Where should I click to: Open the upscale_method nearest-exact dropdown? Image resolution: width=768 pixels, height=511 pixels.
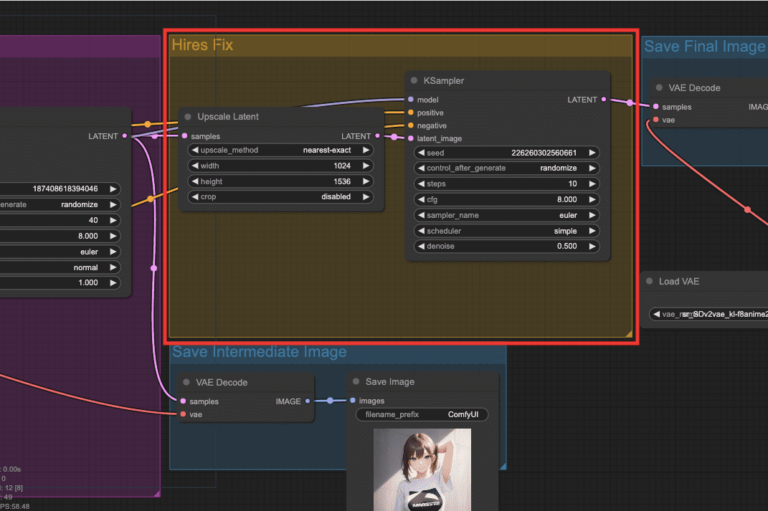click(x=281, y=150)
